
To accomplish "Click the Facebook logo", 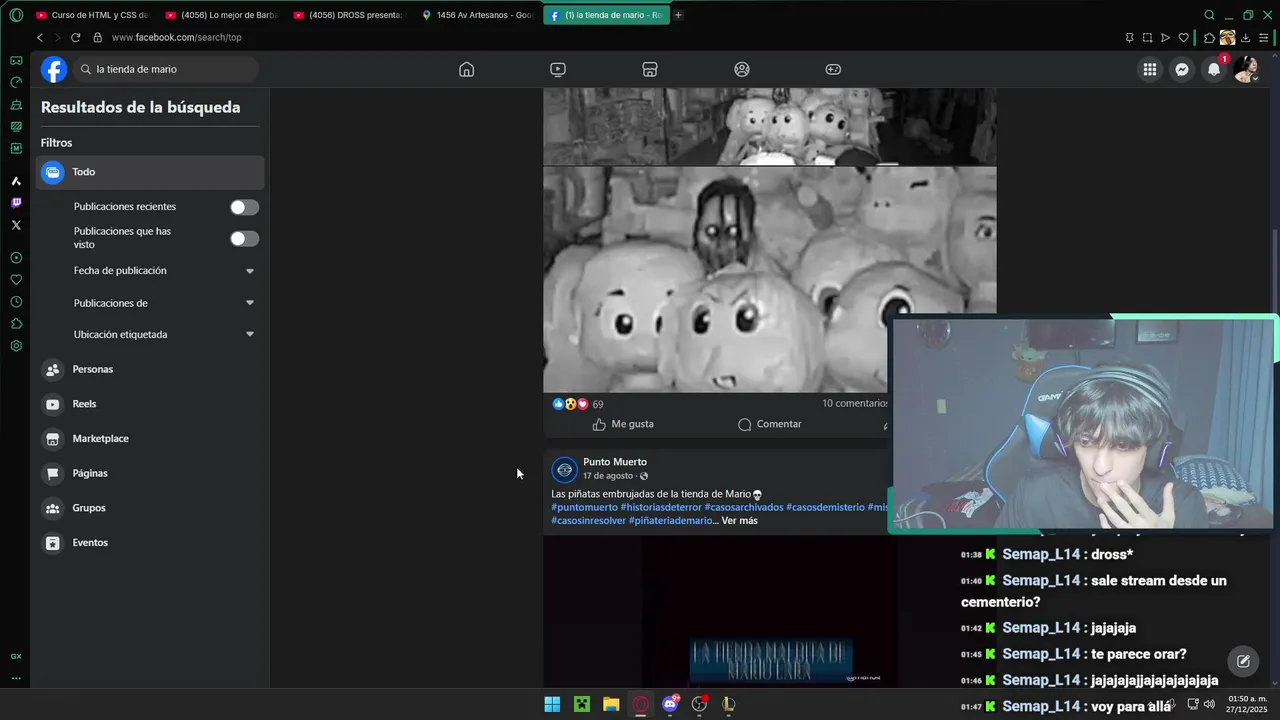I will [54, 69].
